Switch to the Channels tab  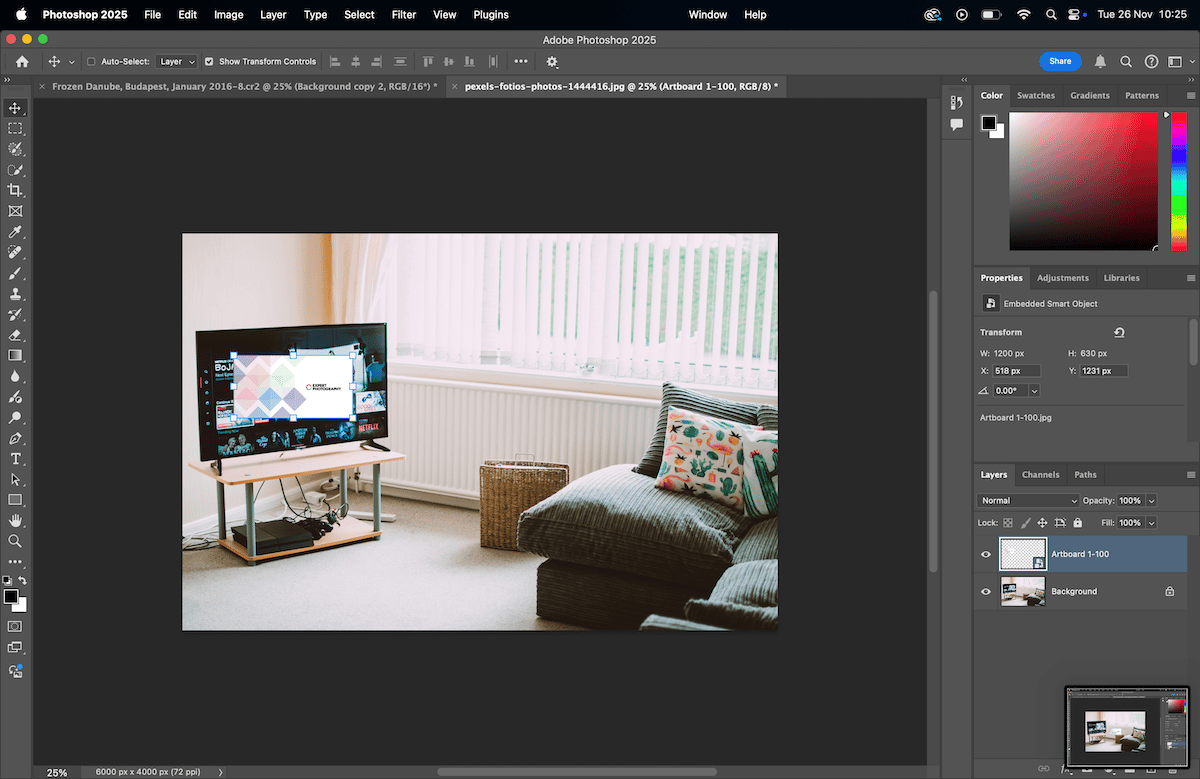(1040, 474)
